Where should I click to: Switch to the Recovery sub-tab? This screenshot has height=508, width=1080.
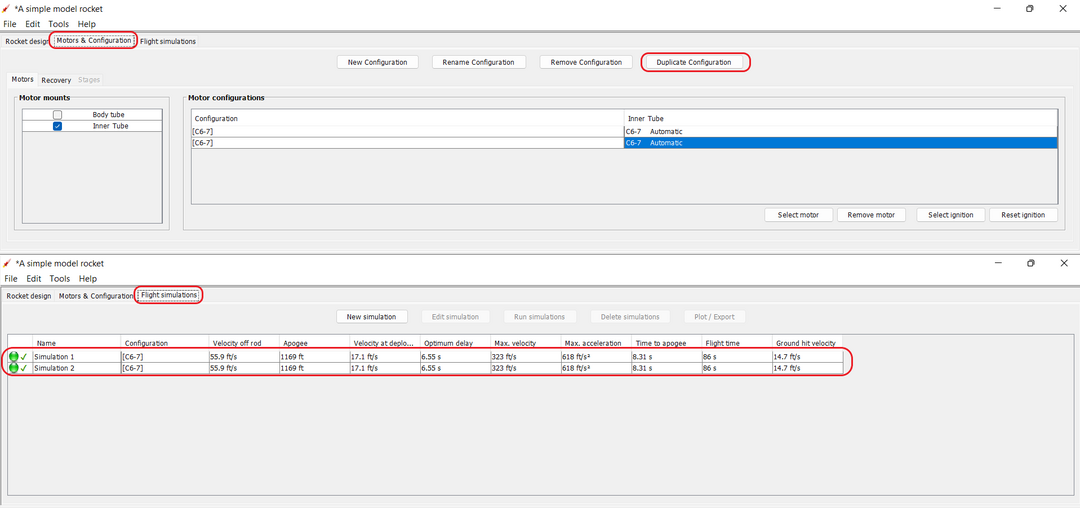click(56, 80)
